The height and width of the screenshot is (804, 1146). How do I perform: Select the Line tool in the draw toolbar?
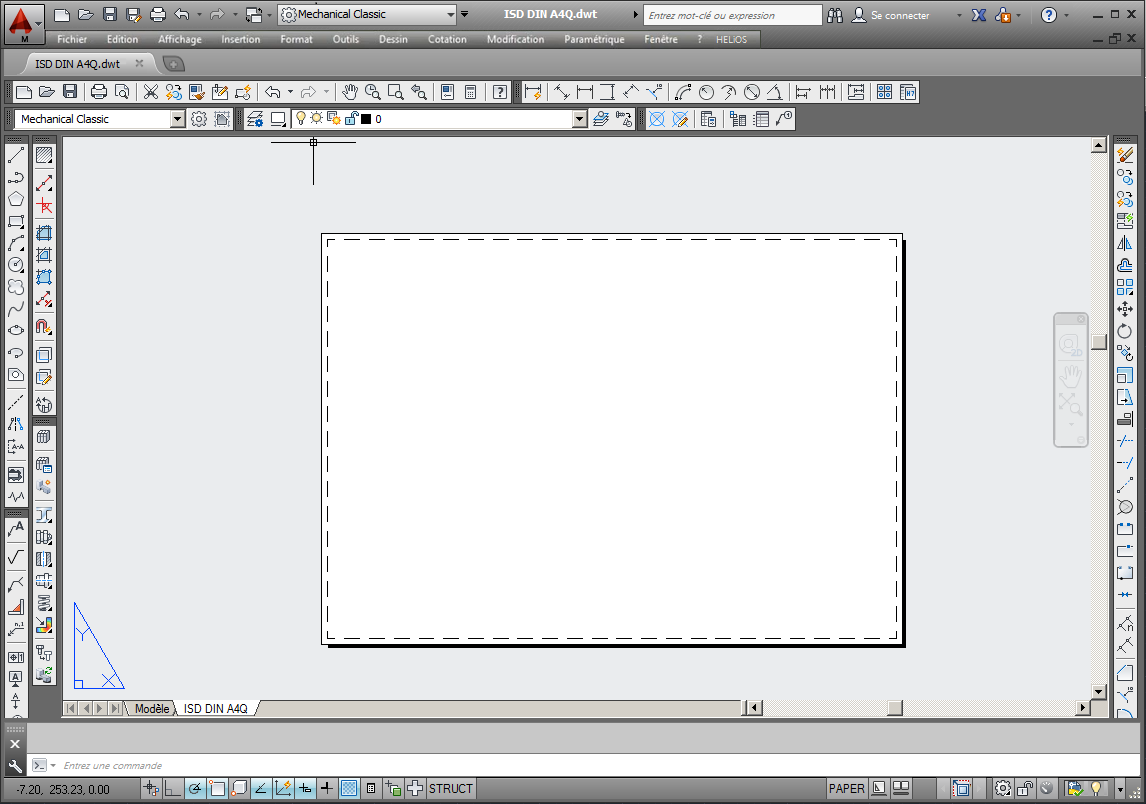(16, 155)
